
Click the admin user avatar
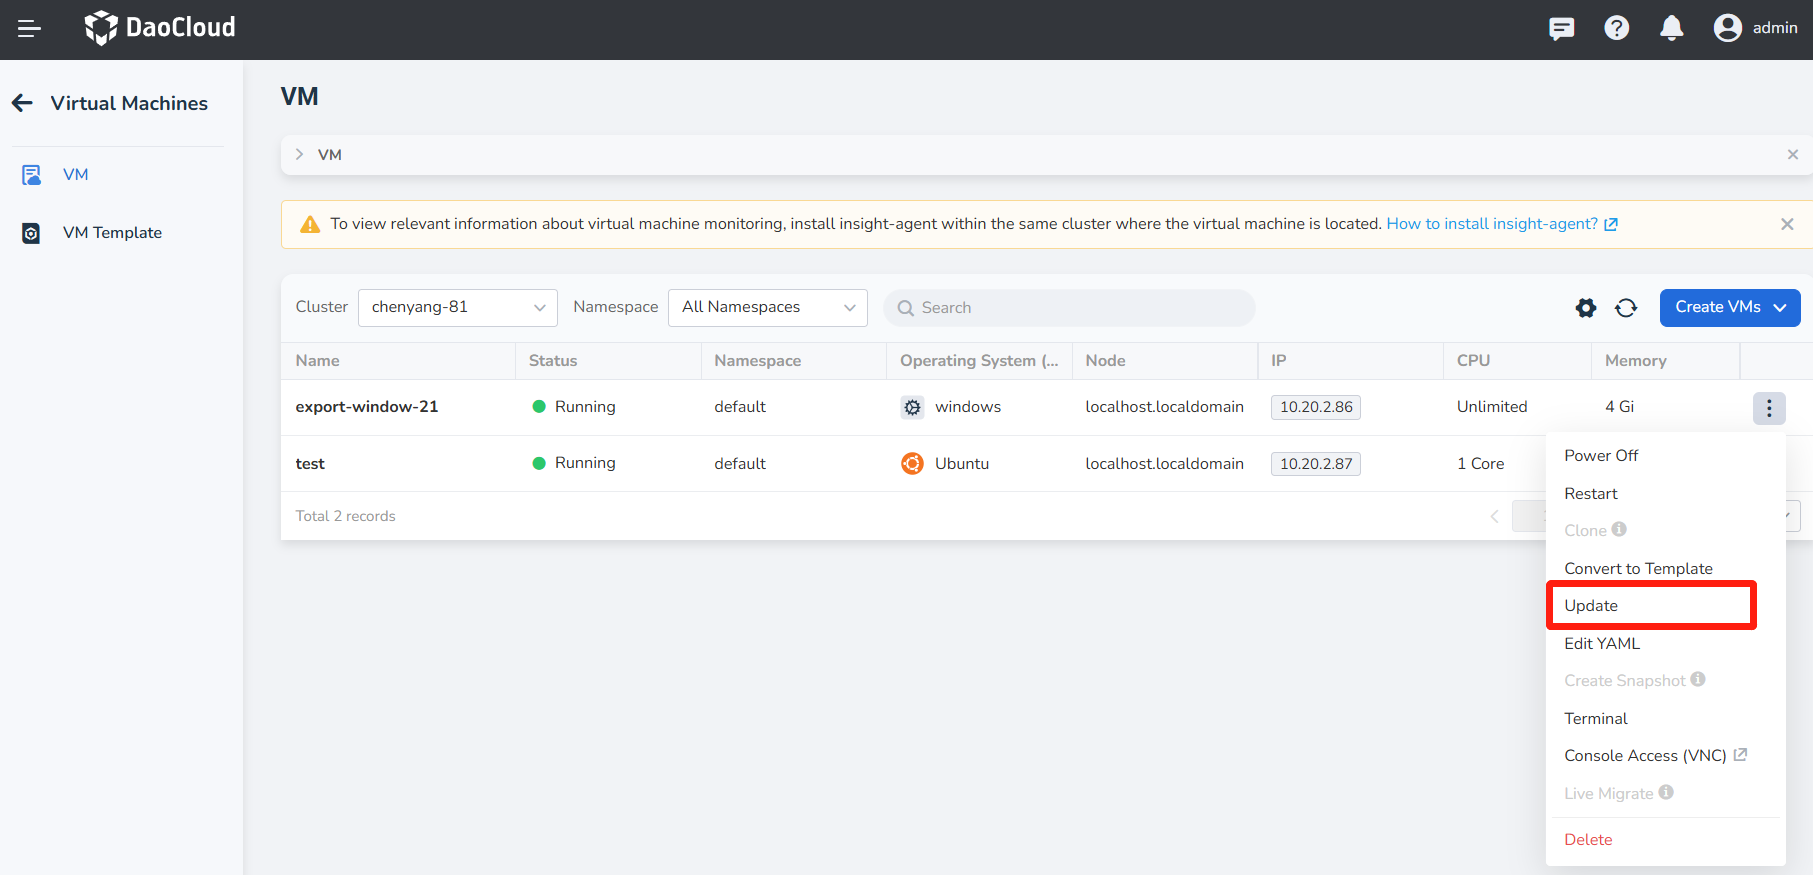[x=1727, y=28]
